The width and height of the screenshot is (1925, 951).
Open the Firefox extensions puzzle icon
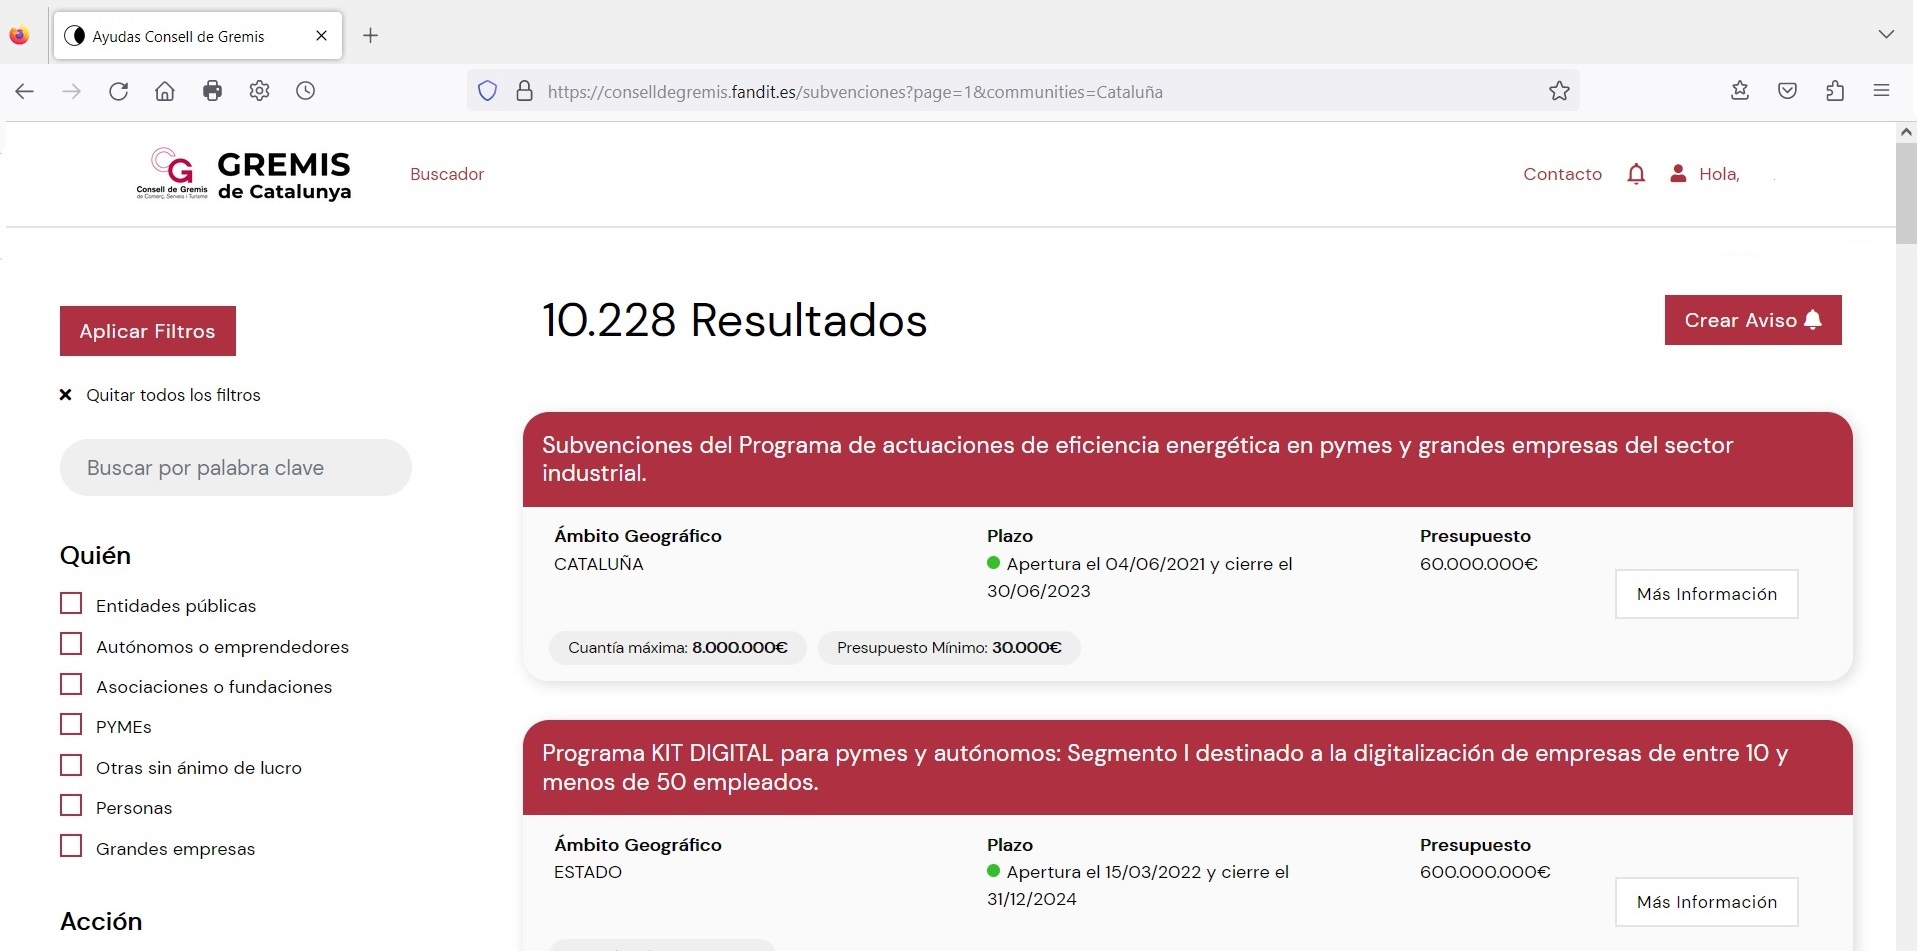(x=1835, y=92)
